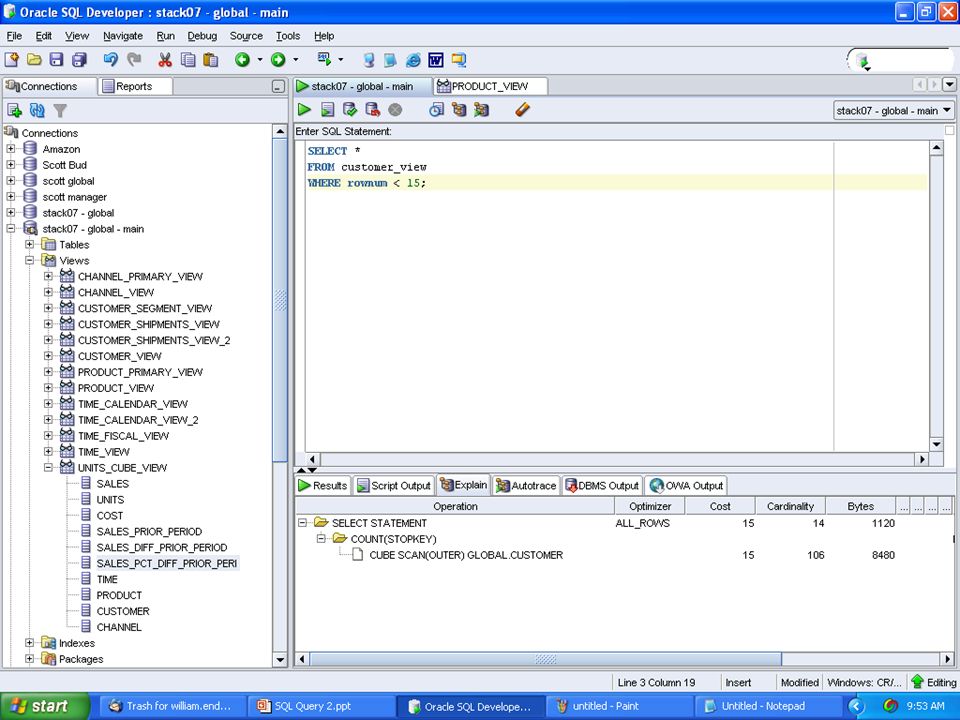Select the TIME_FISCAL_VIEW node
This screenshot has width=960, height=720.
pos(123,435)
